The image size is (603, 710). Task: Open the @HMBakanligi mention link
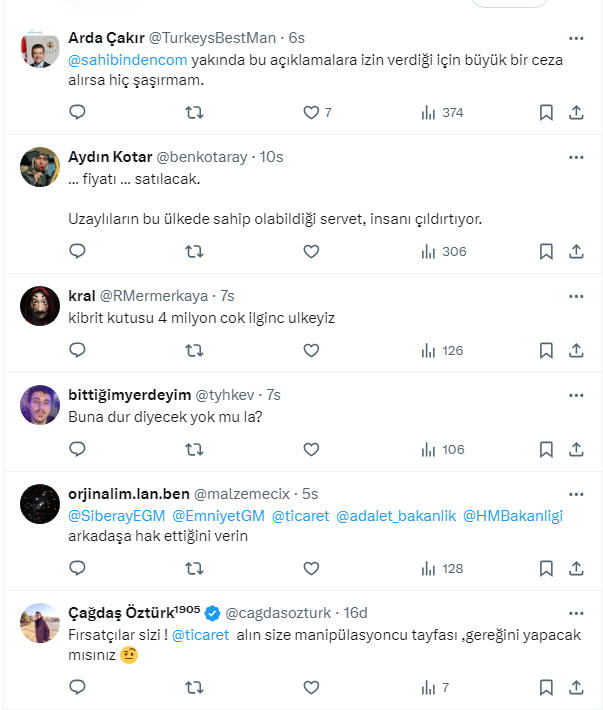pos(513,516)
